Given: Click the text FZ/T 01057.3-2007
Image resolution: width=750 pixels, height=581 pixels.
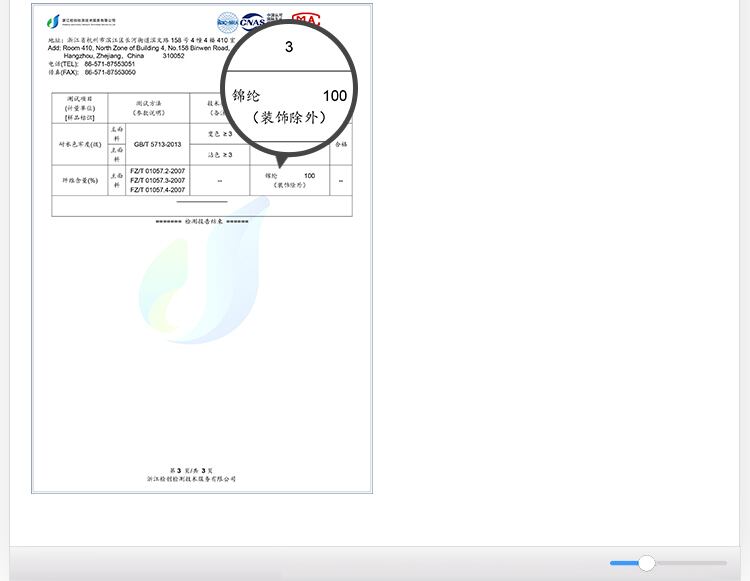Looking at the screenshot, I should 157,180.
